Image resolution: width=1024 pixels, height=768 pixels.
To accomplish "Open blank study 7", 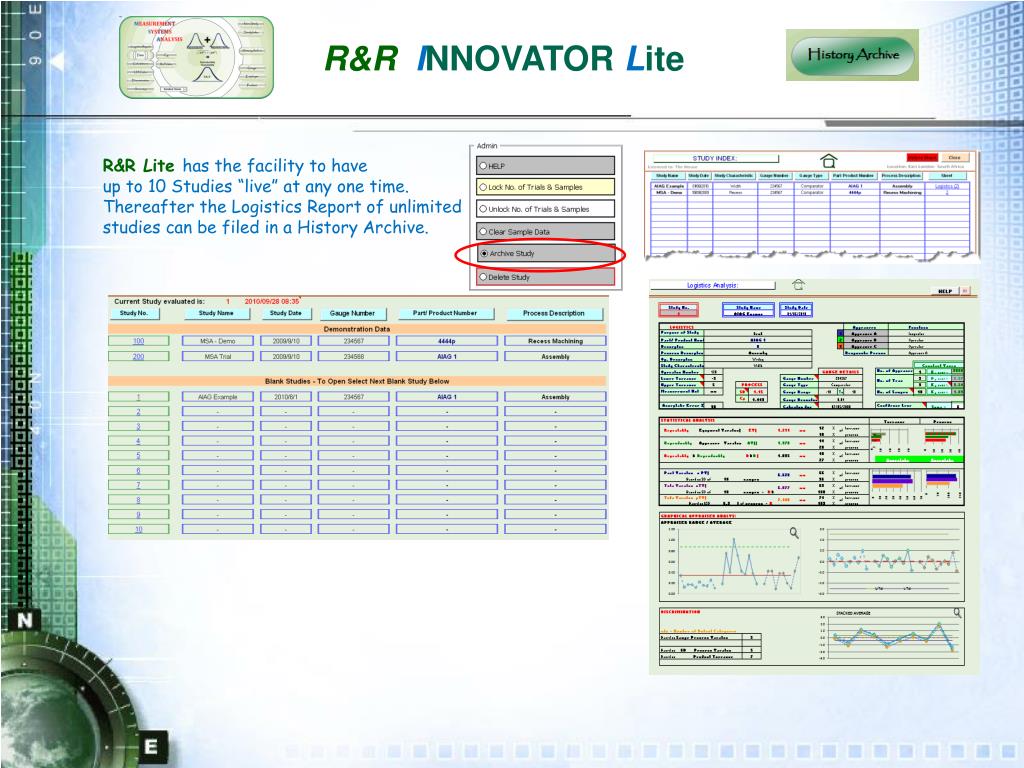I will [138, 485].
